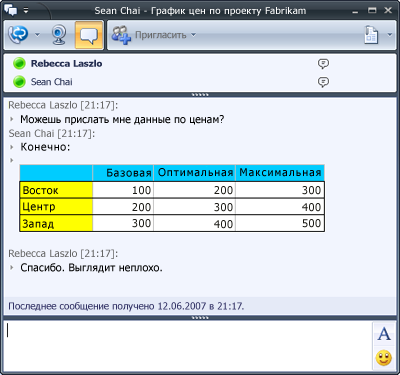400x375 pixels.
Task: Click the Восток row label cell
Action: [56, 190]
